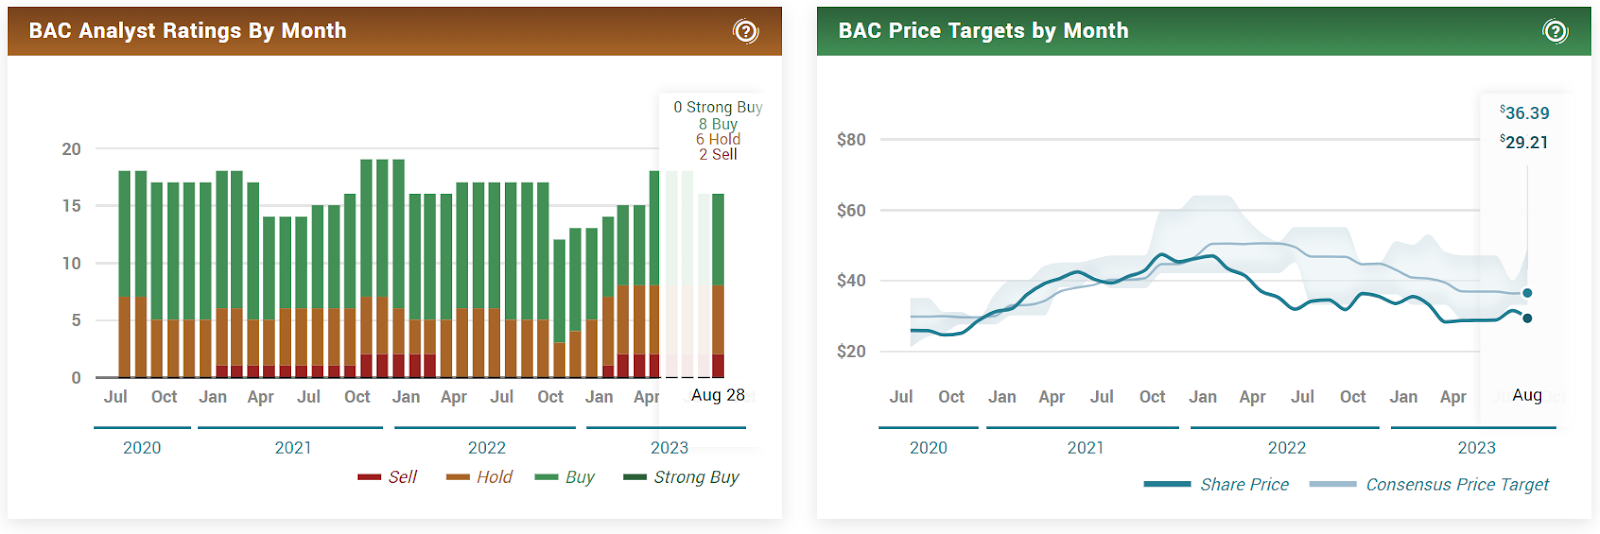Click 'Aug' label on price targets chart
This screenshot has height=534, width=1600.
point(1527,395)
